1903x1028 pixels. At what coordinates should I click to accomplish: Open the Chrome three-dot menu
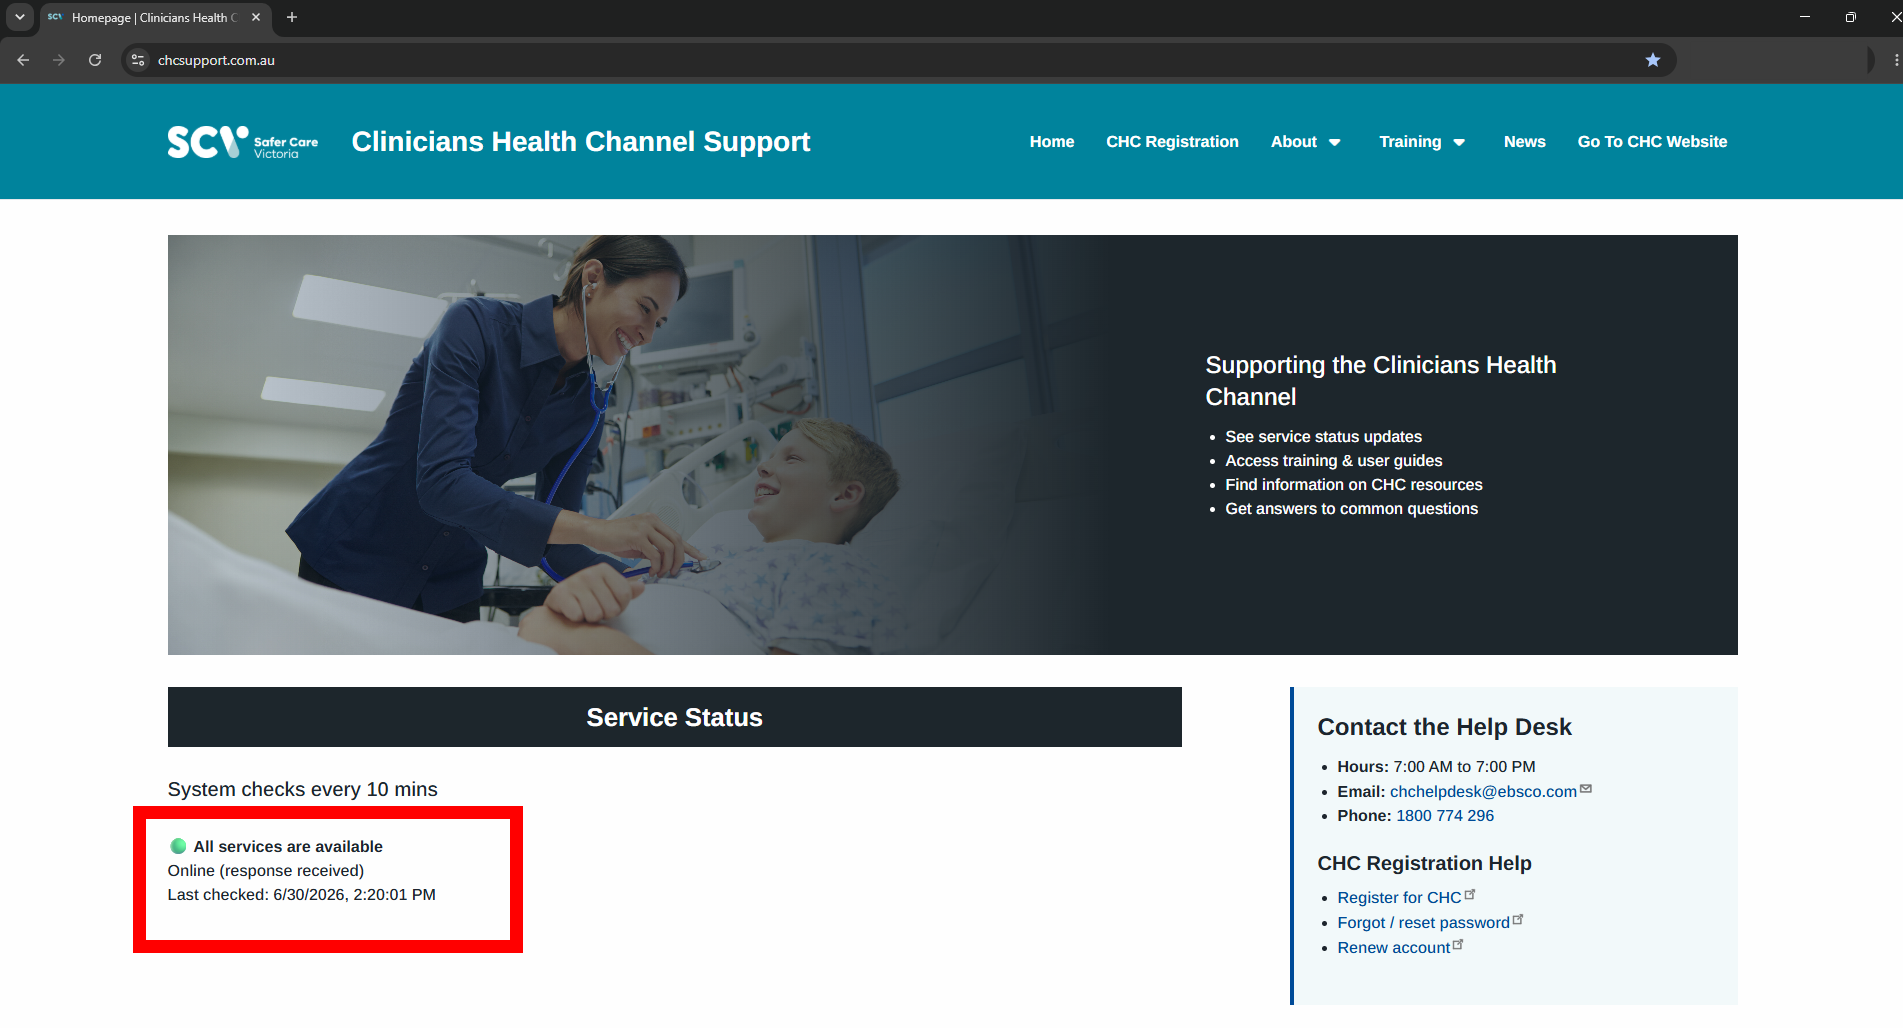(1895, 60)
